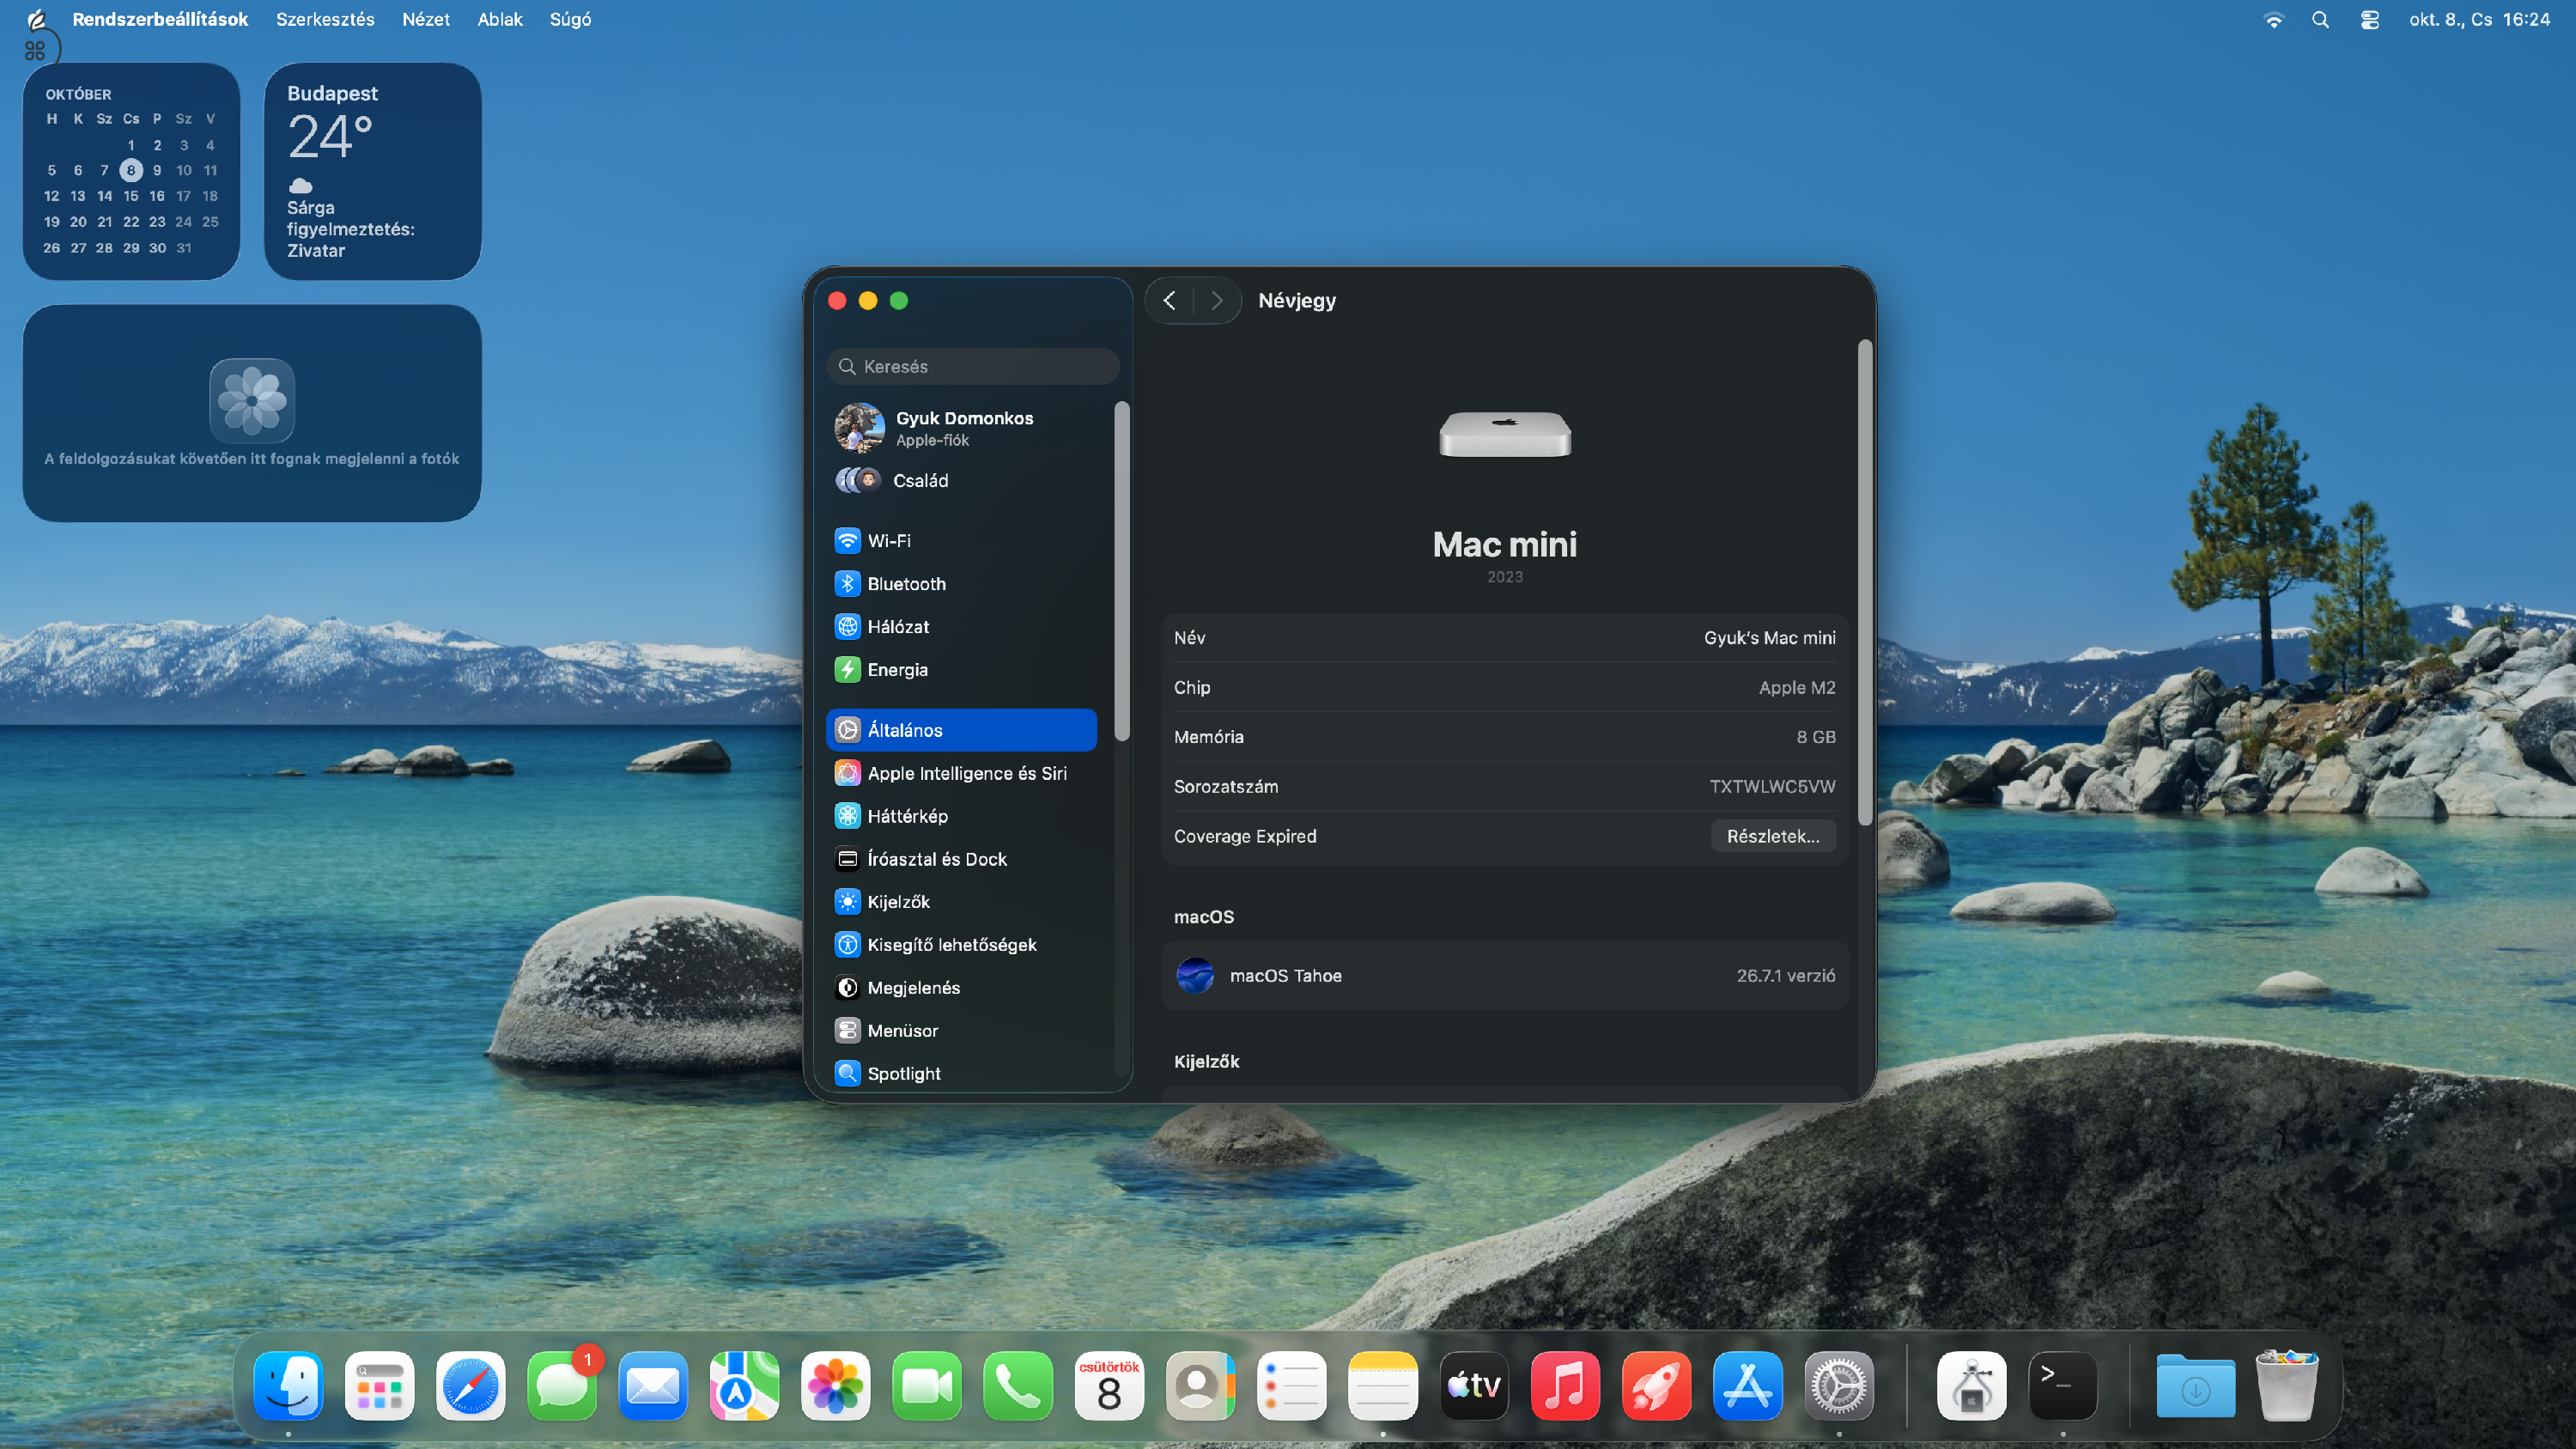
Task: Launch Safari from the Dock
Action: tap(470, 1386)
